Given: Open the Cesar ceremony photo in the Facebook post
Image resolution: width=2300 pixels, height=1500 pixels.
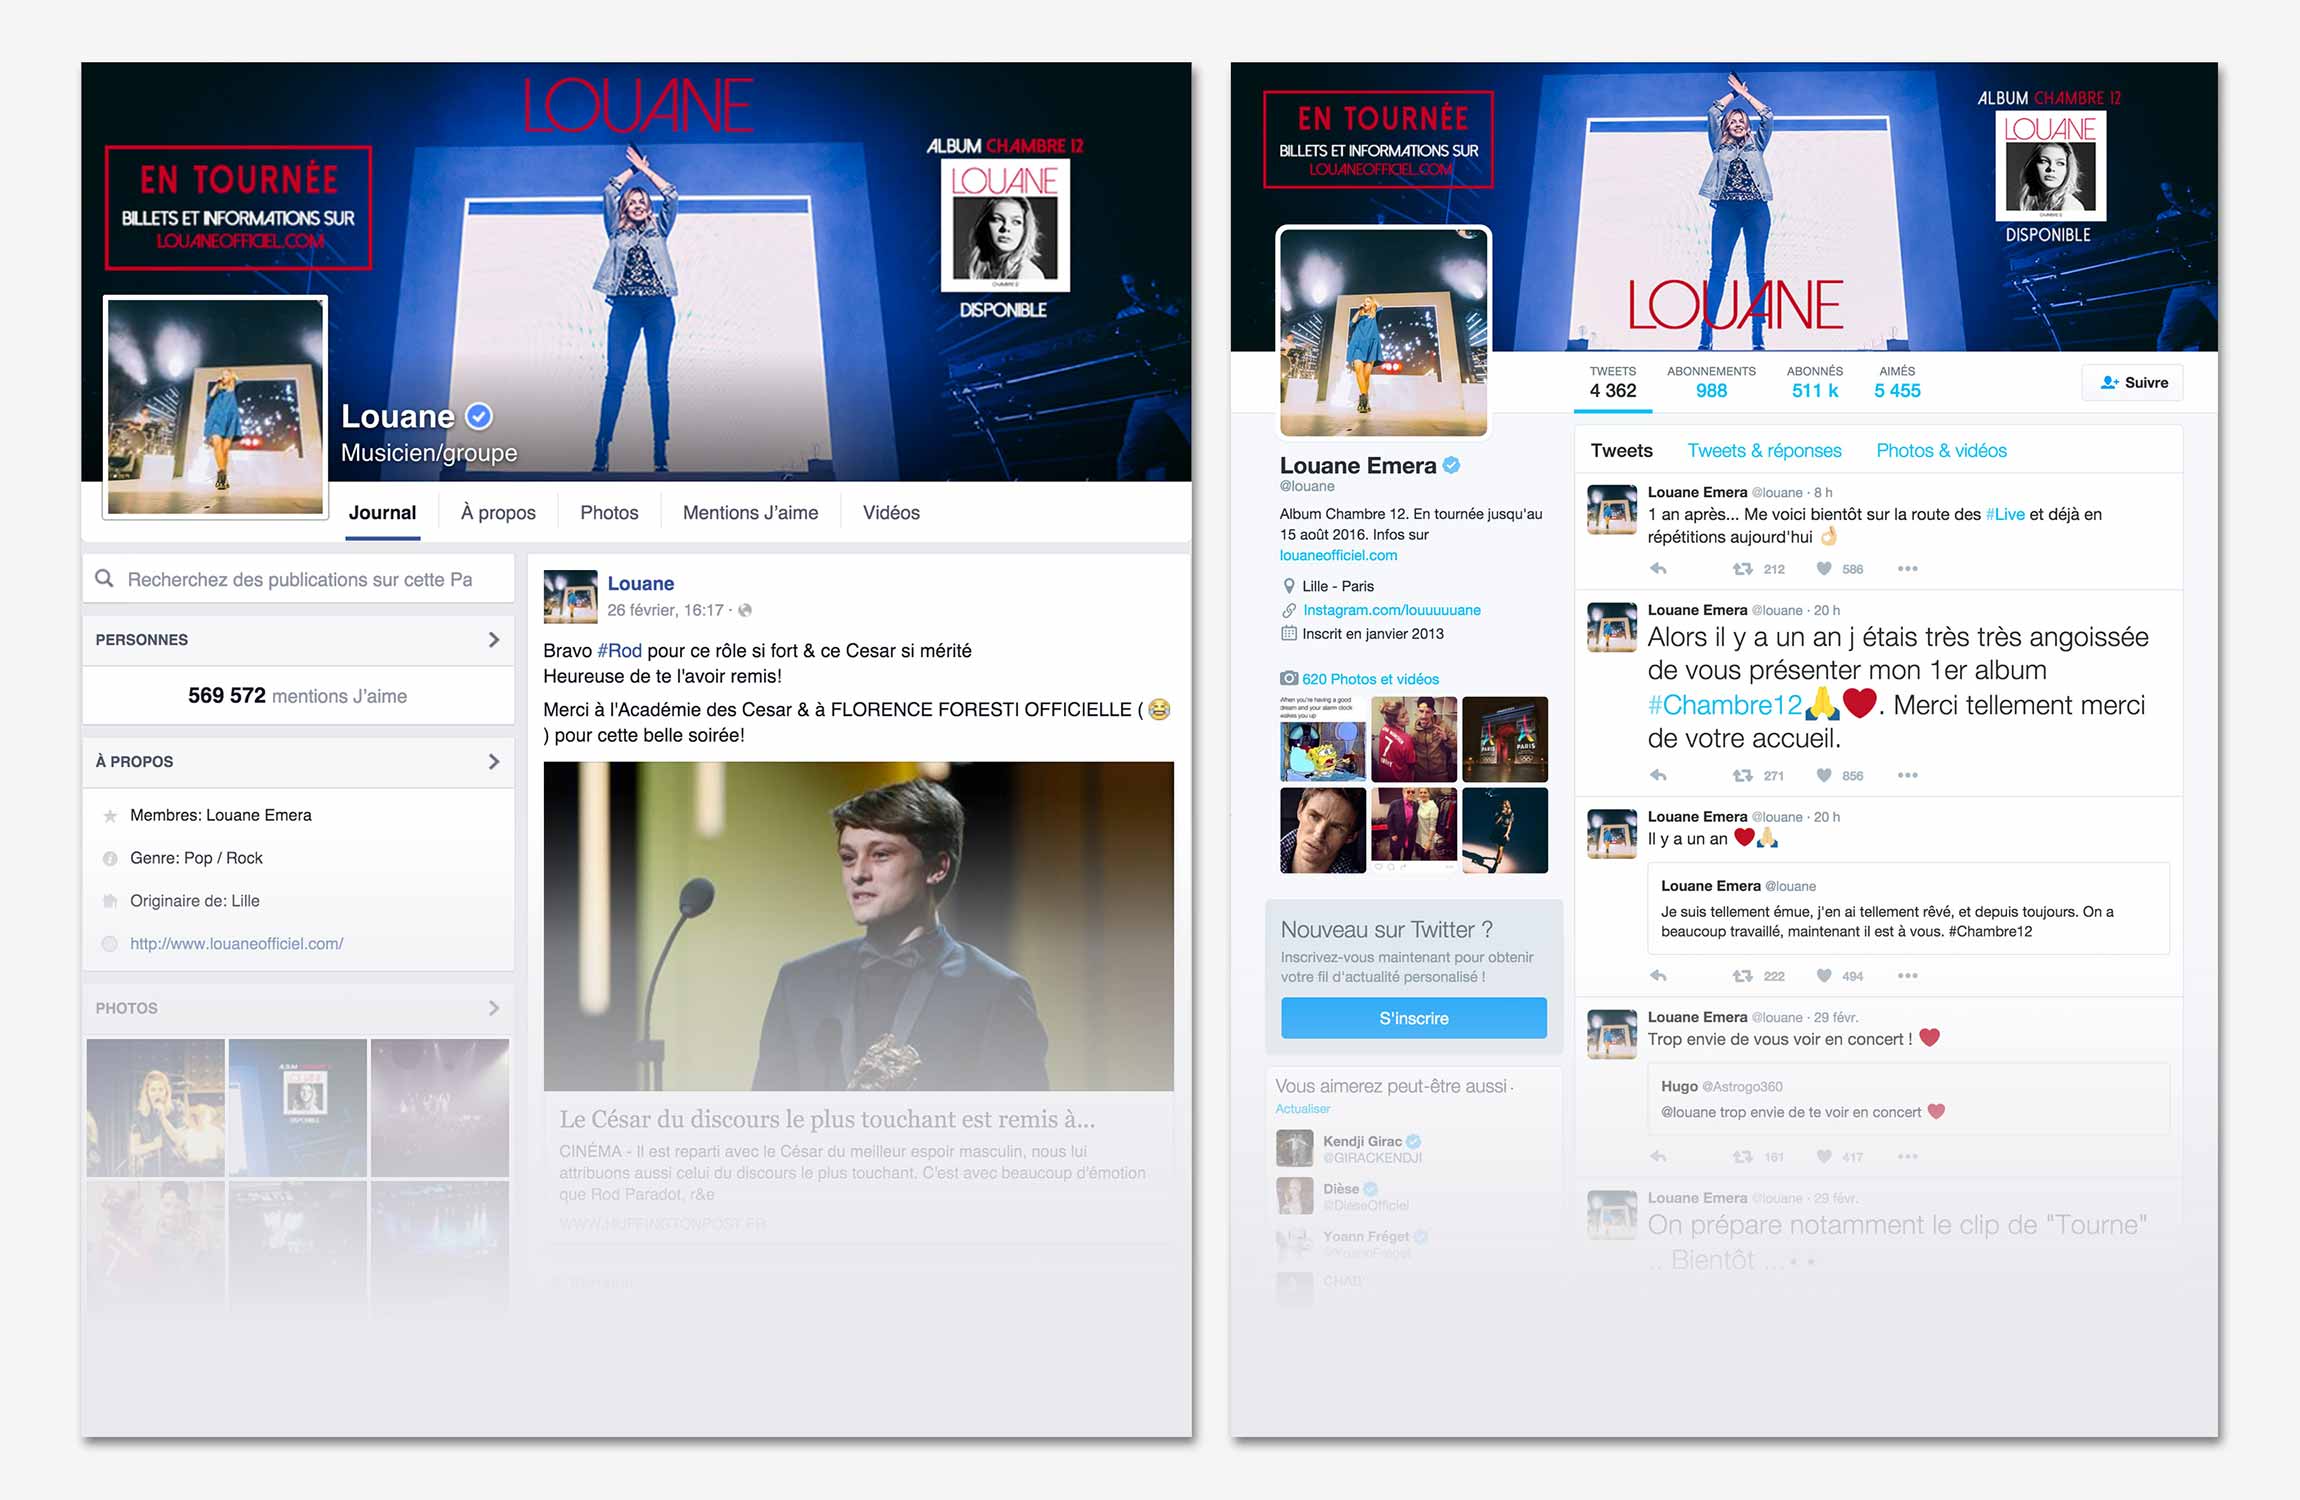Looking at the screenshot, I should 858,926.
